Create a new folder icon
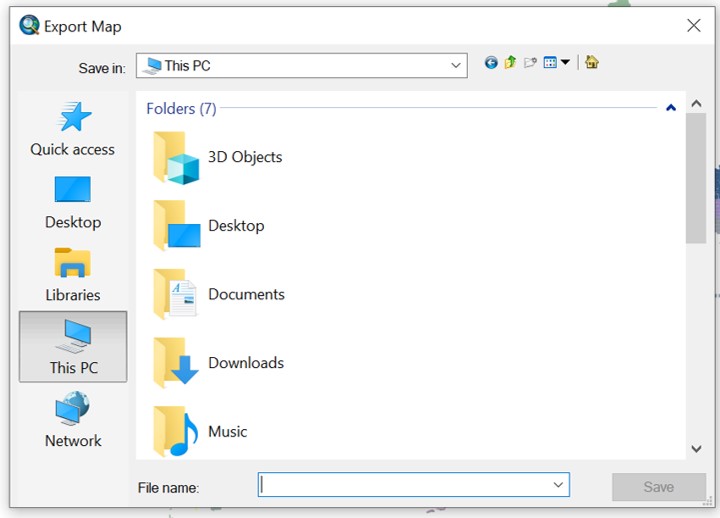 pos(530,62)
